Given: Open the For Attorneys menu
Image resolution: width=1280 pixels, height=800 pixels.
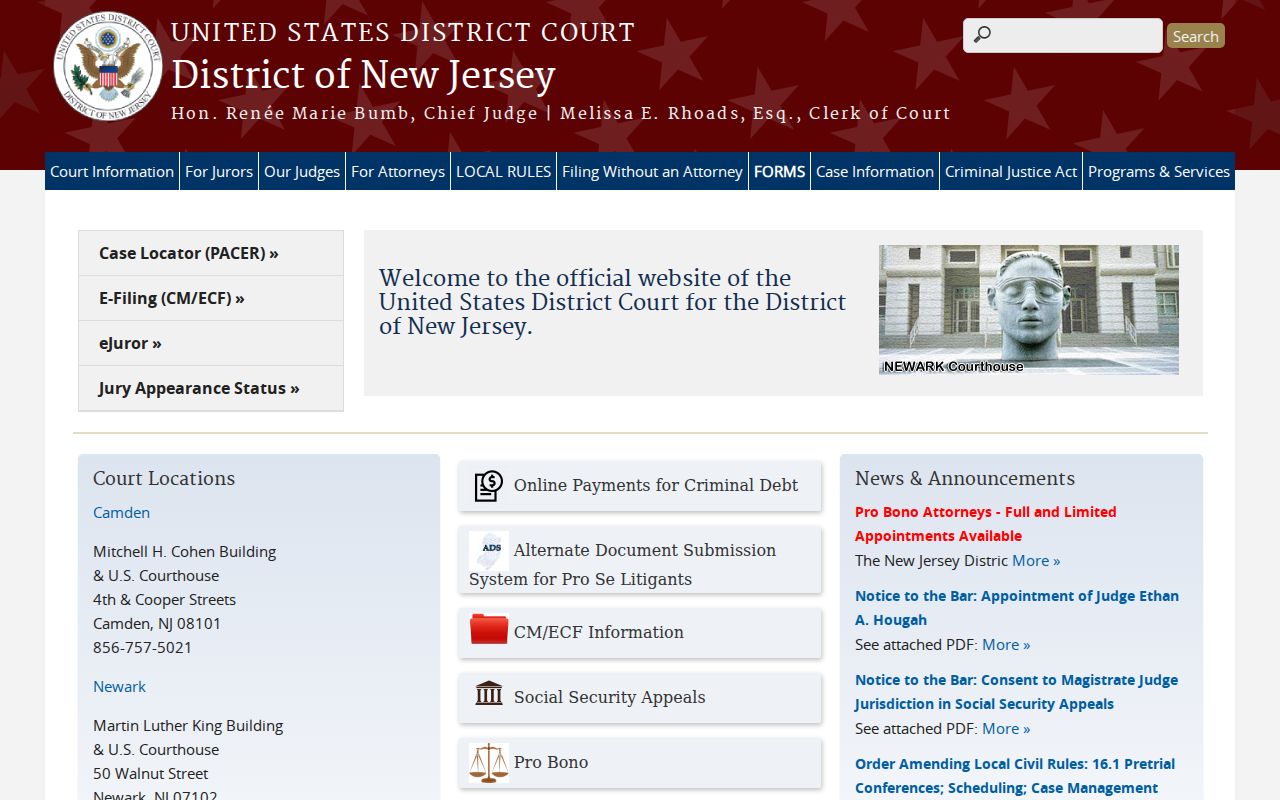Looking at the screenshot, I should 398,171.
